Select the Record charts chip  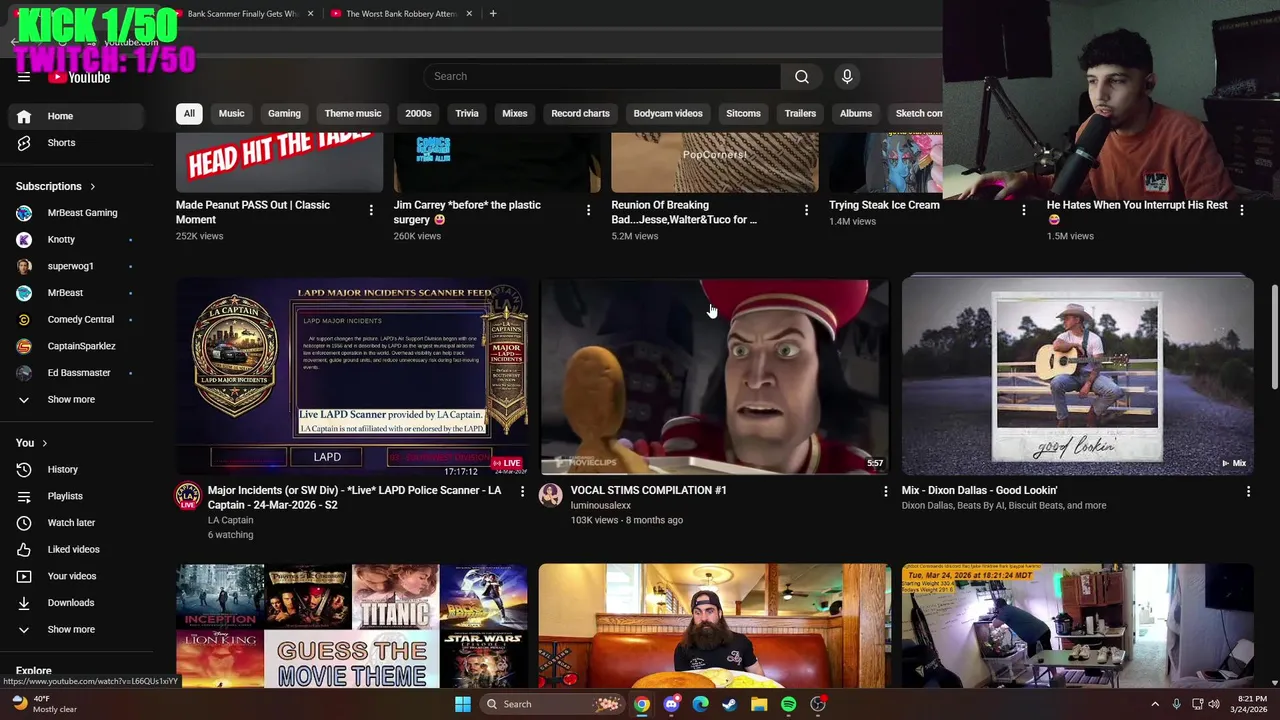tap(580, 114)
